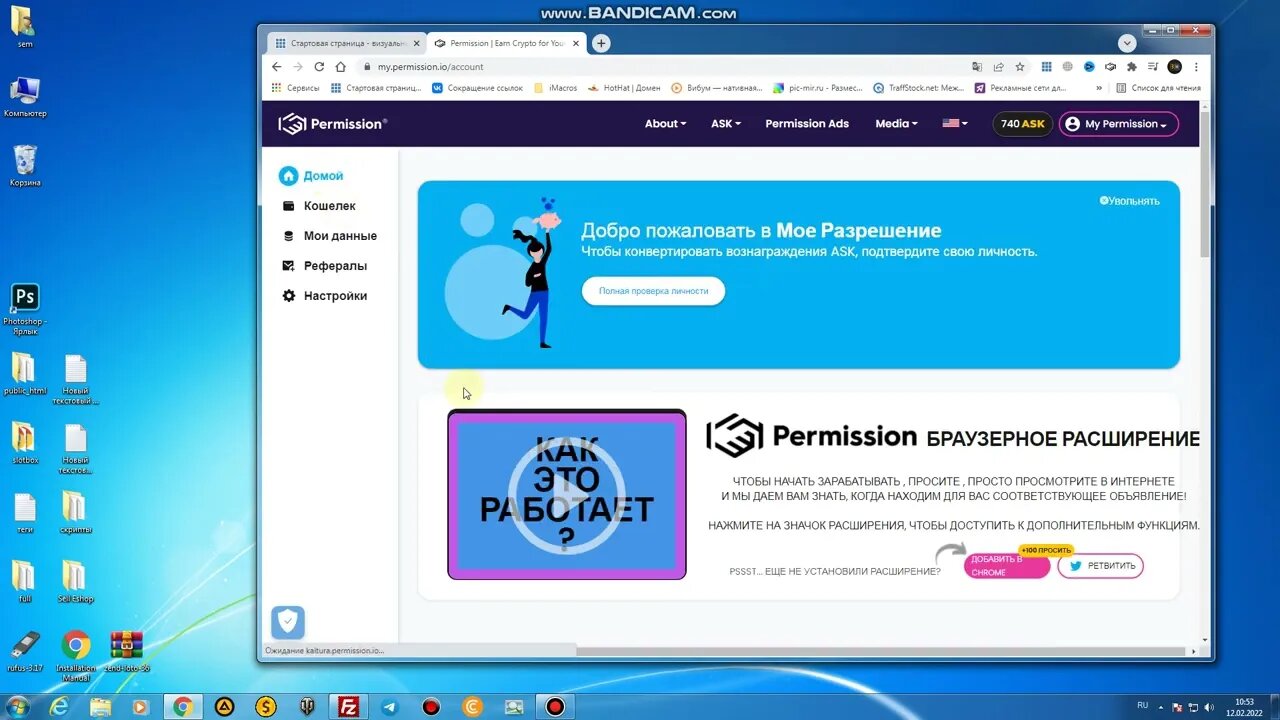Expand the Media dropdown menu
Image resolution: width=1280 pixels, height=720 pixels.
pyautogui.click(x=896, y=124)
